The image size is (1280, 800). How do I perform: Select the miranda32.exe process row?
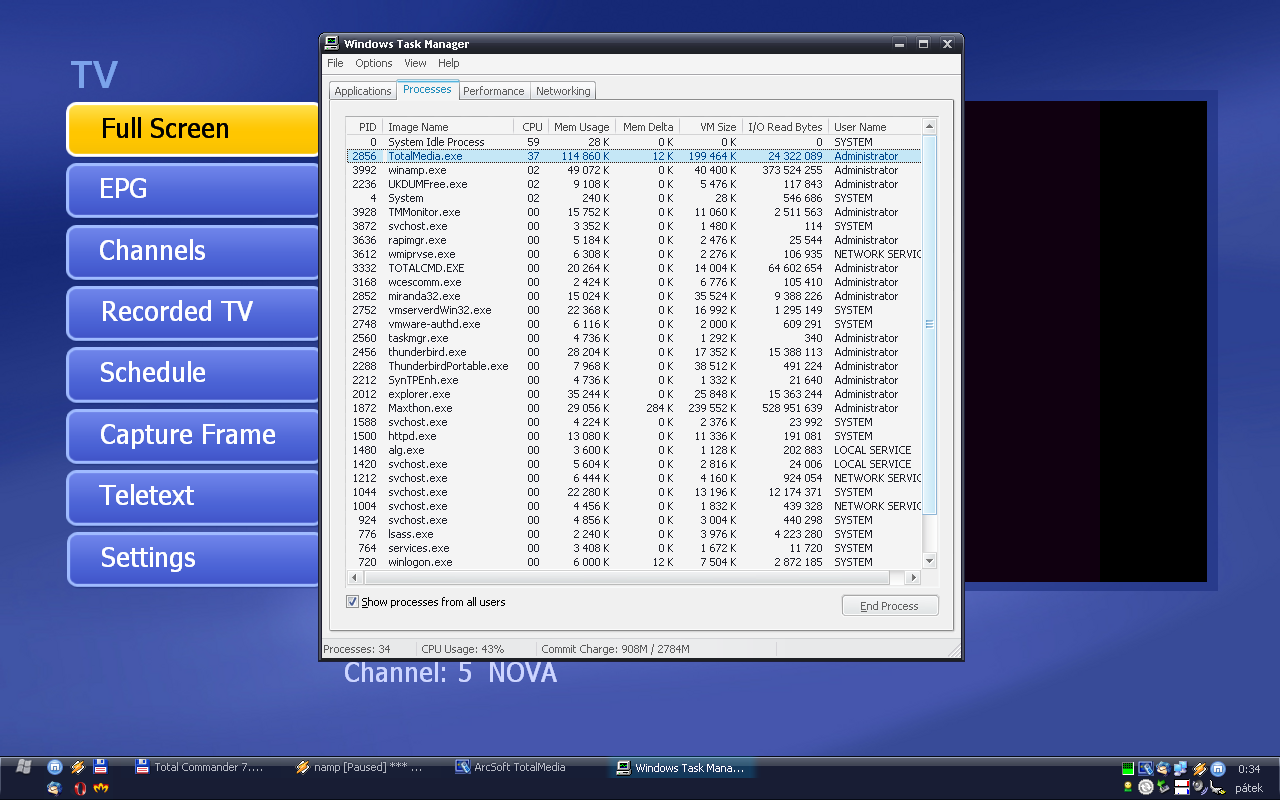(x=634, y=296)
